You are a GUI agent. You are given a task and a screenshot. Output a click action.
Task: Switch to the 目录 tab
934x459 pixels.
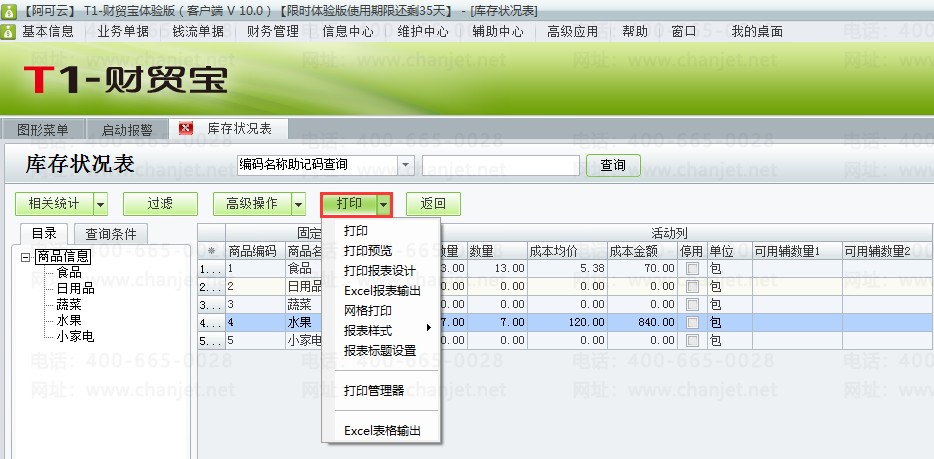coord(44,233)
